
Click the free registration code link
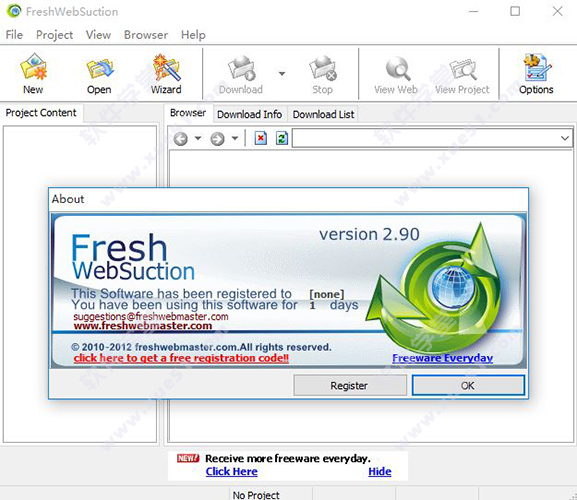point(181,358)
